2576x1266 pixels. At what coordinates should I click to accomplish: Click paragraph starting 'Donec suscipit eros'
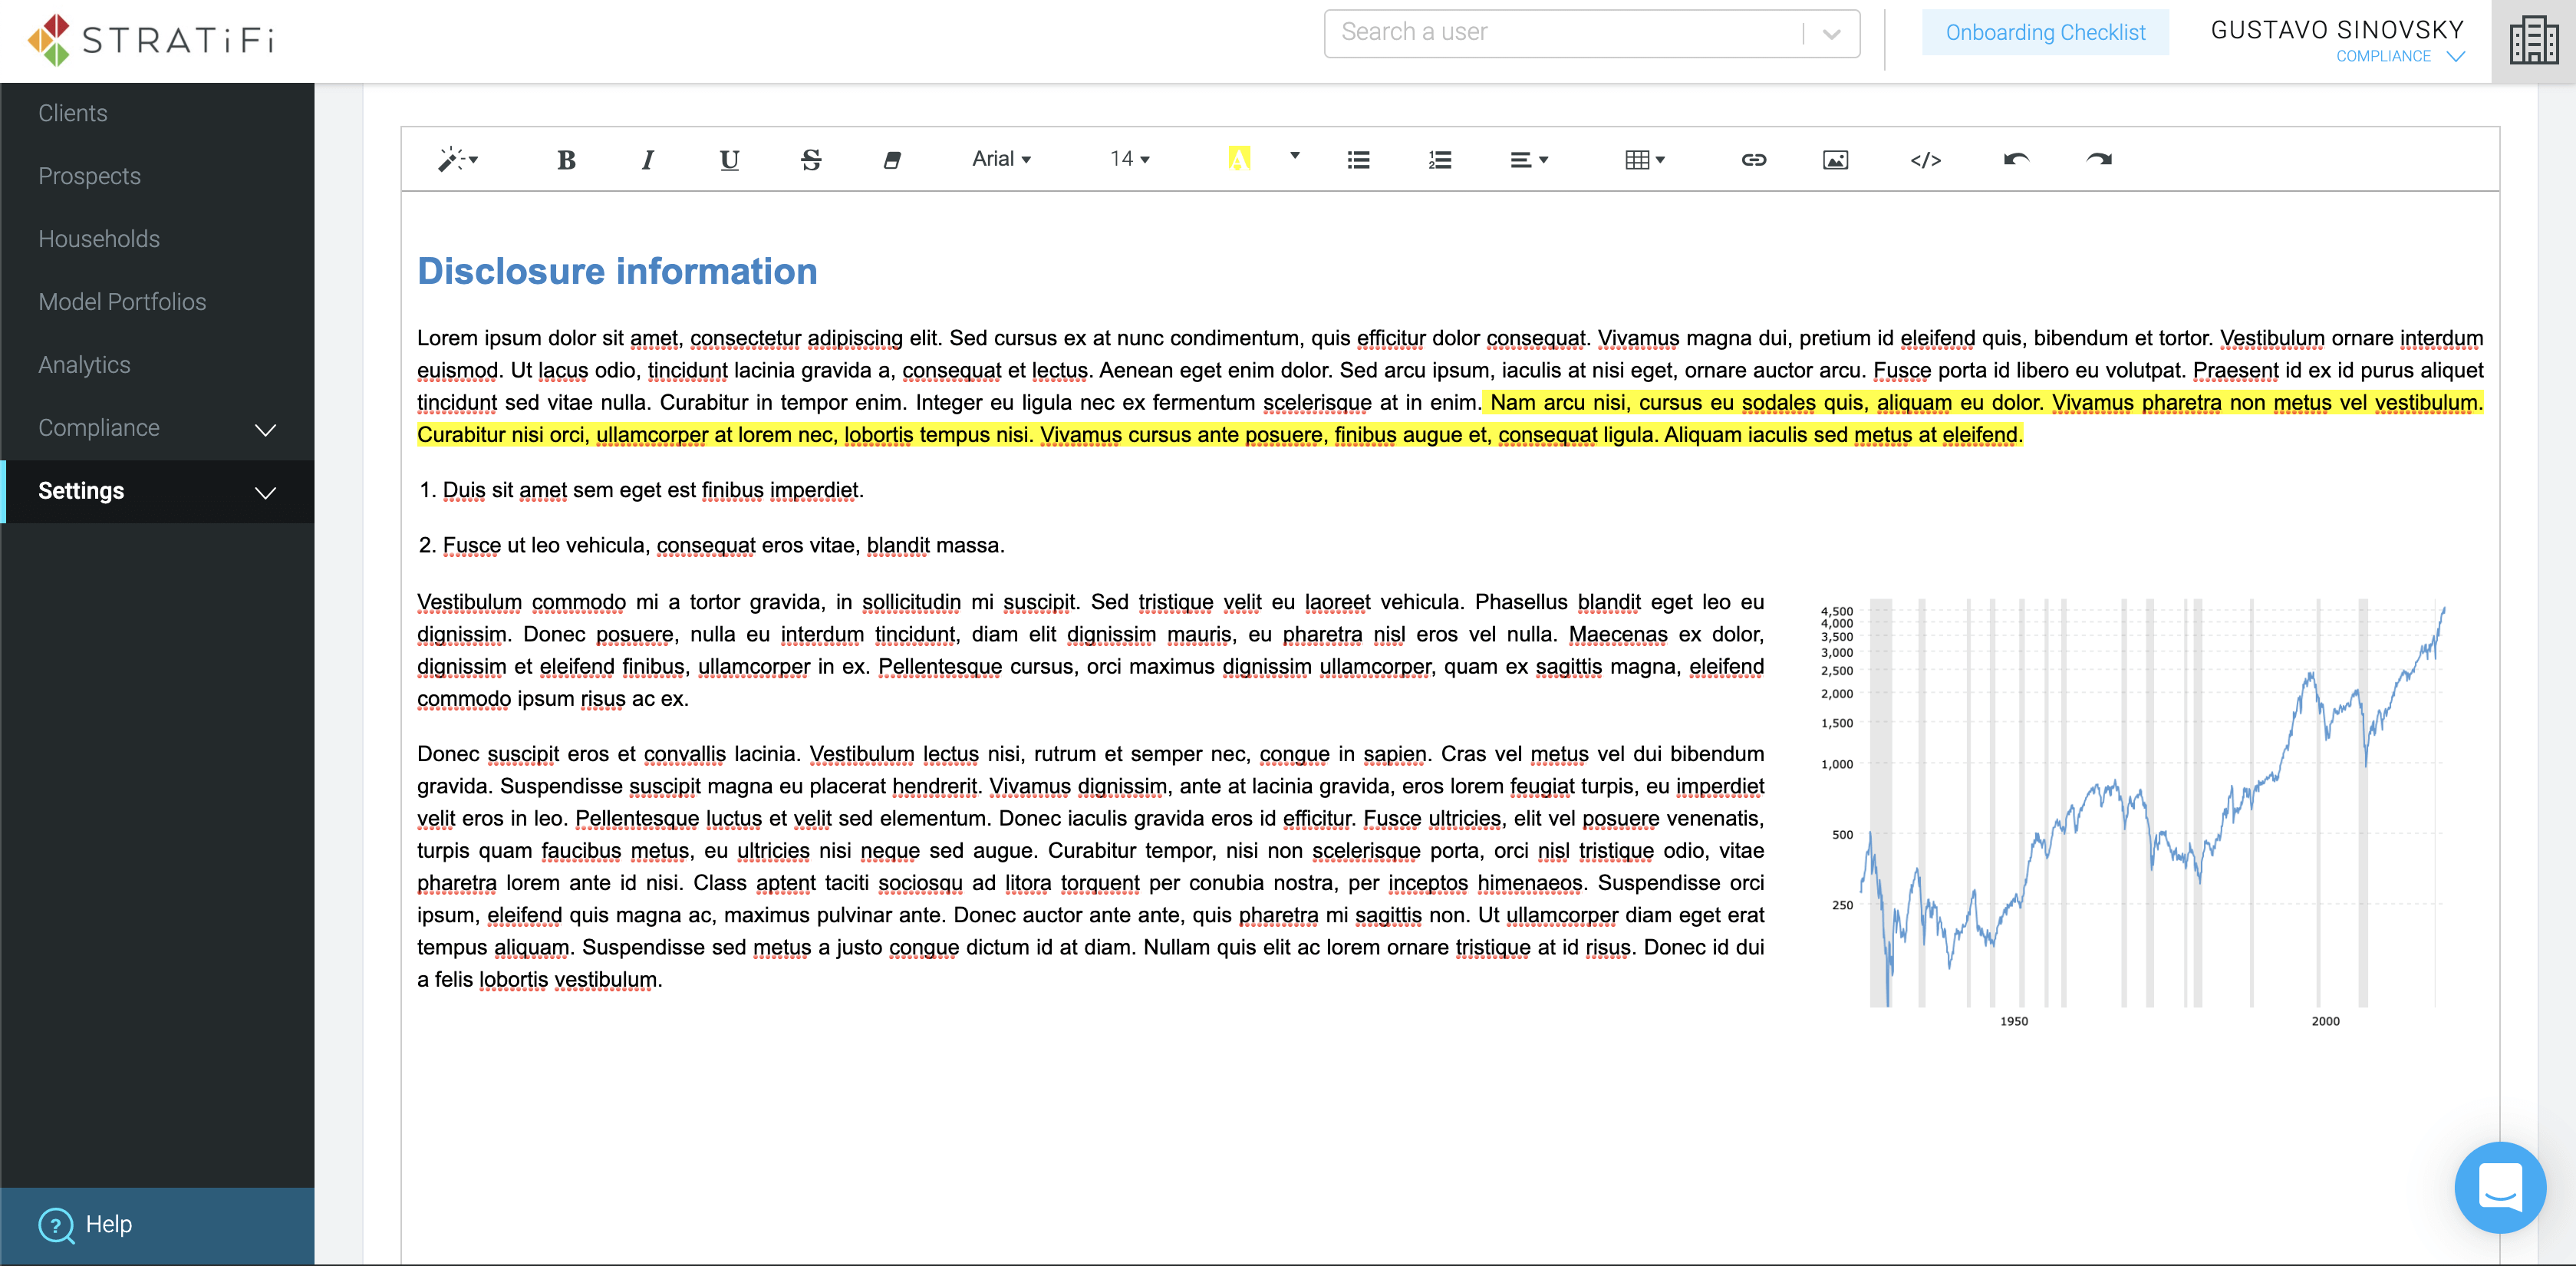pos(1090,867)
